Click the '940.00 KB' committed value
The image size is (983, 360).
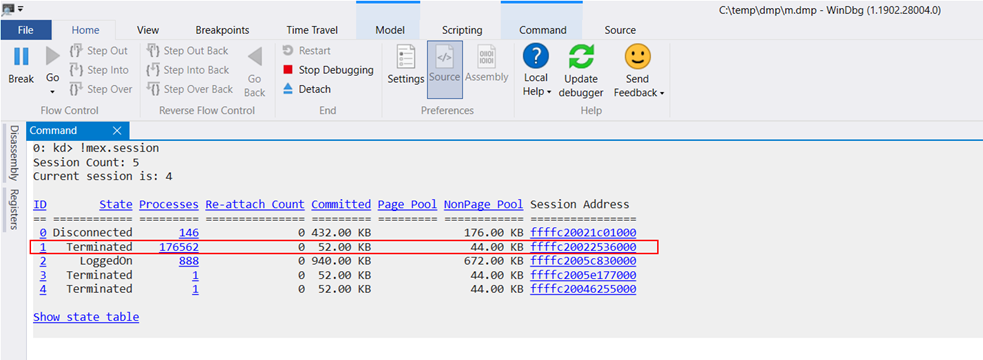pyautogui.click(x=341, y=261)
